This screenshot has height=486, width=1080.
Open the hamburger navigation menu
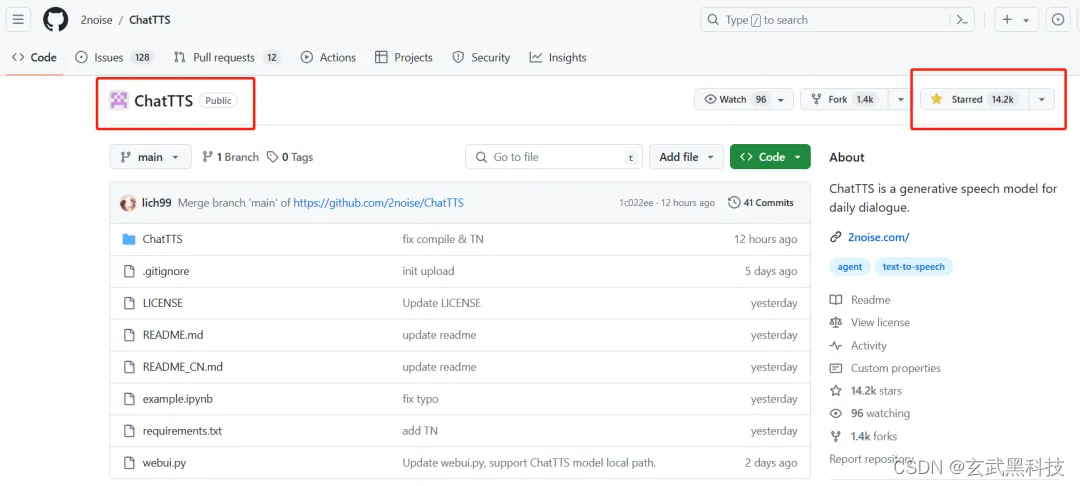coord(19,20)
